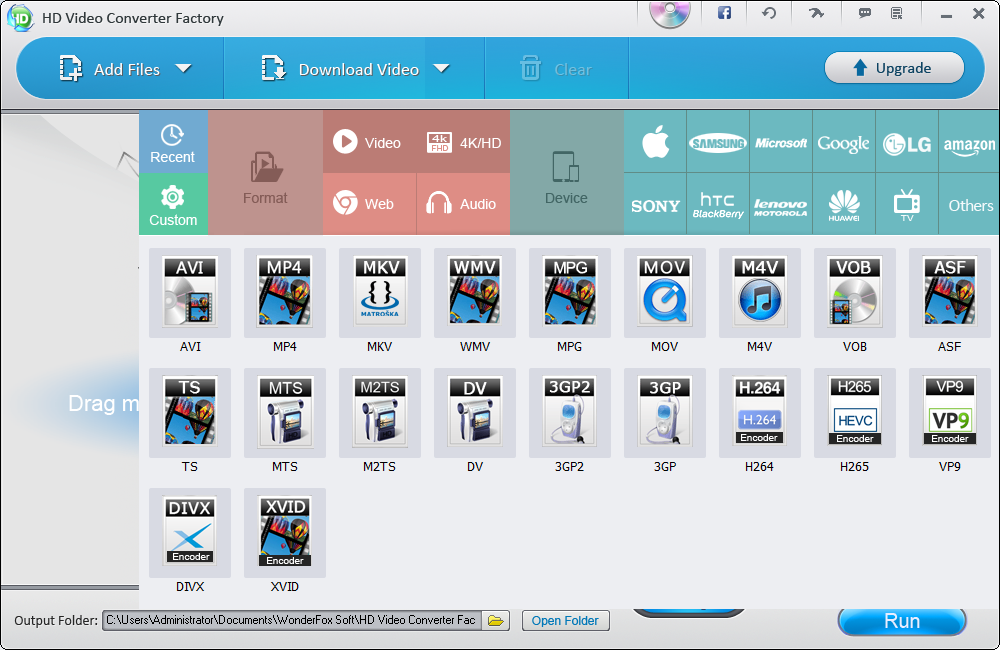
Task: Expand the Add Files dropdown arrow
Action: click(x=183, y=69)
